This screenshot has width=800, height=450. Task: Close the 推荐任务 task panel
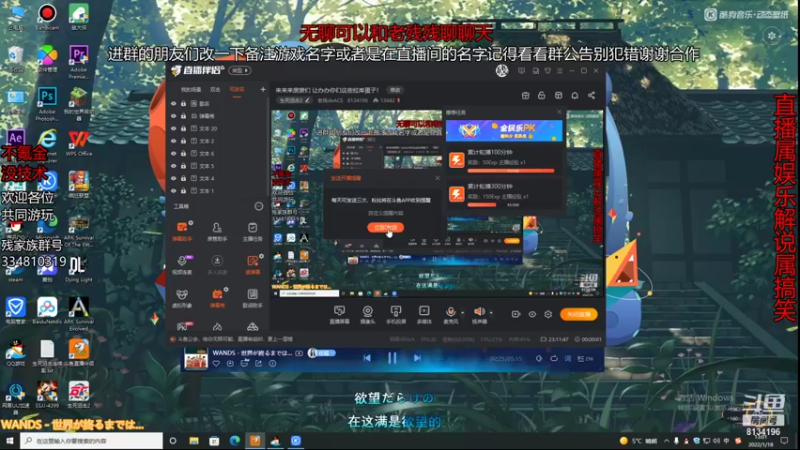559,112
